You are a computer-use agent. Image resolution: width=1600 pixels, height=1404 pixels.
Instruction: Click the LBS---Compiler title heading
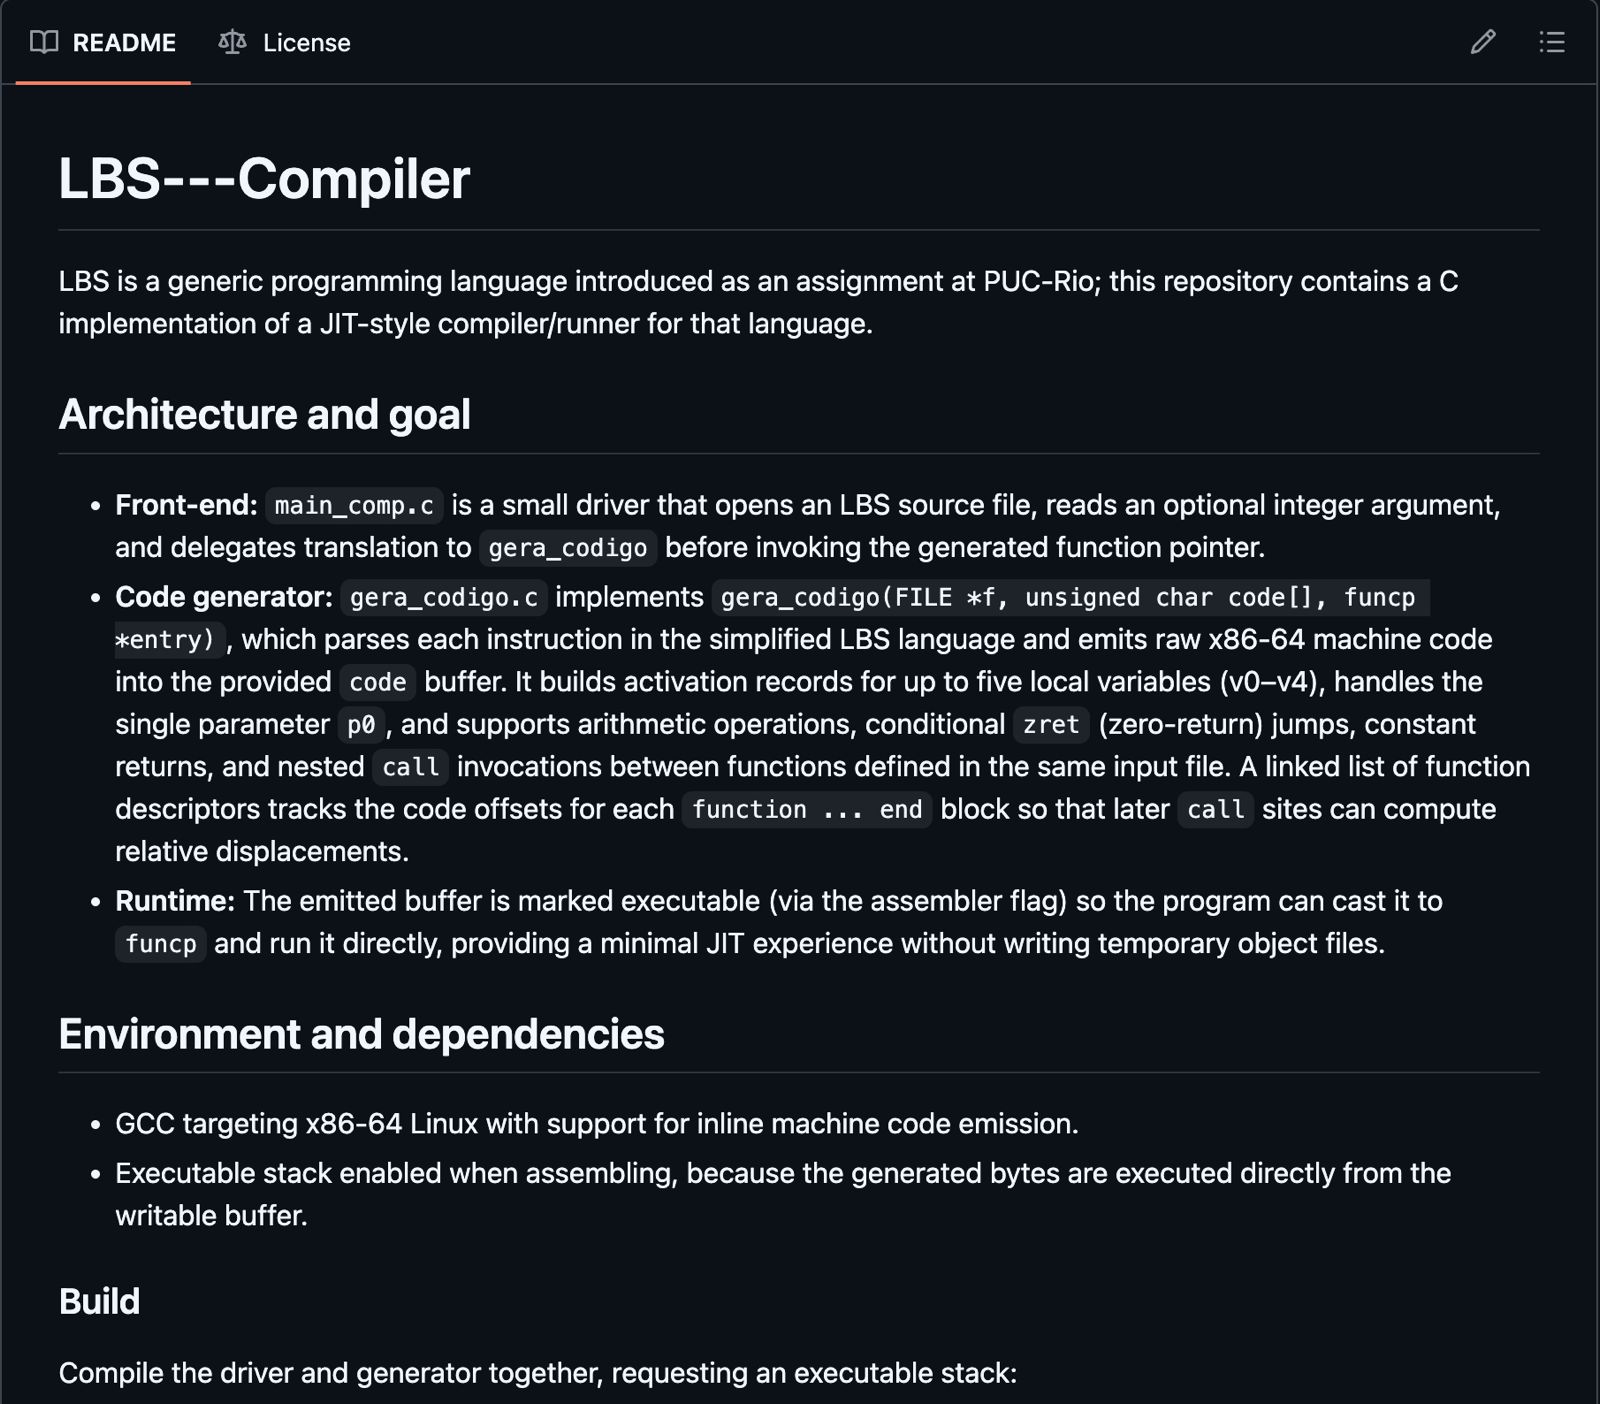264,179
